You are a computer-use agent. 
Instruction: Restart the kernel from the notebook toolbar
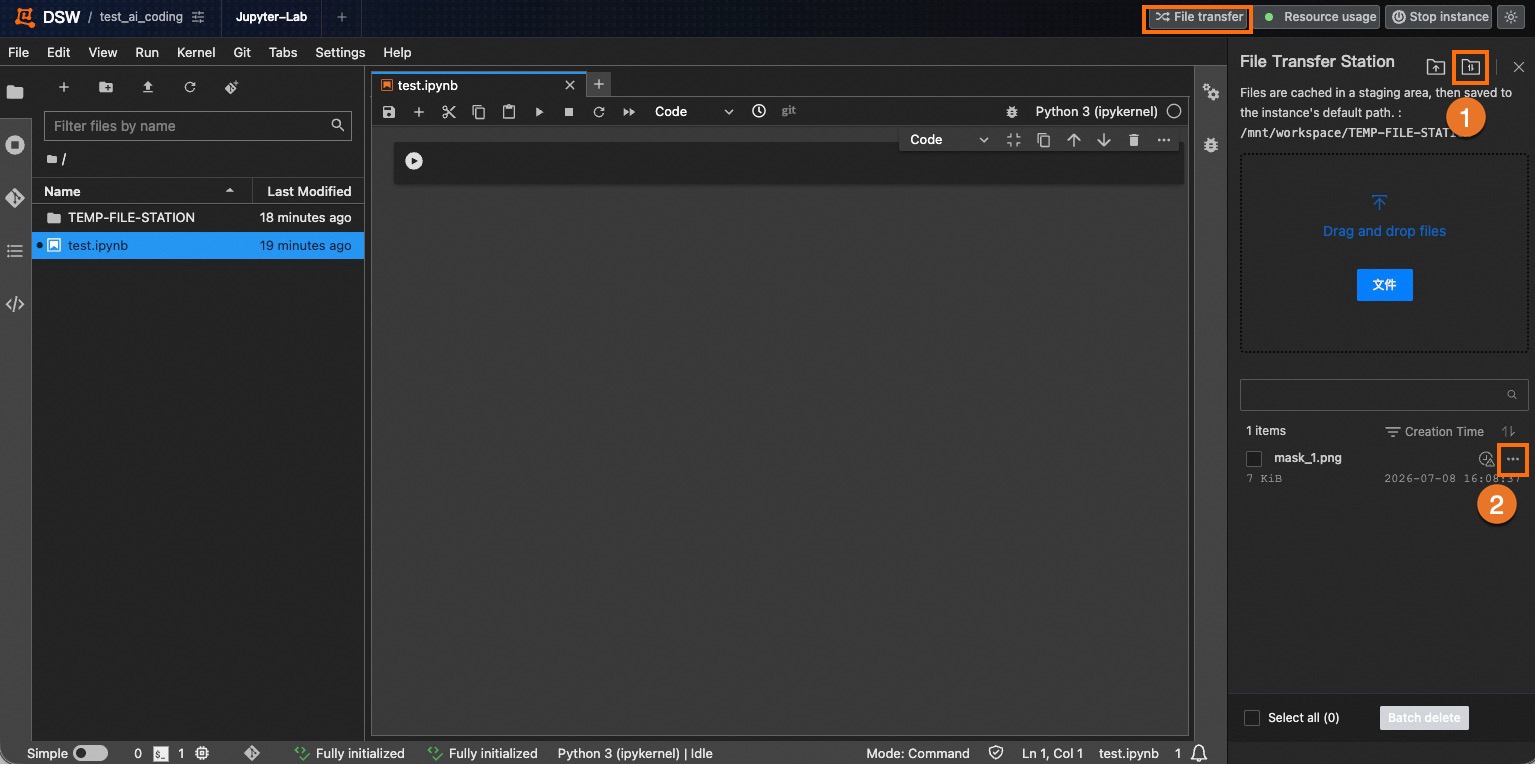coord(599,112)
